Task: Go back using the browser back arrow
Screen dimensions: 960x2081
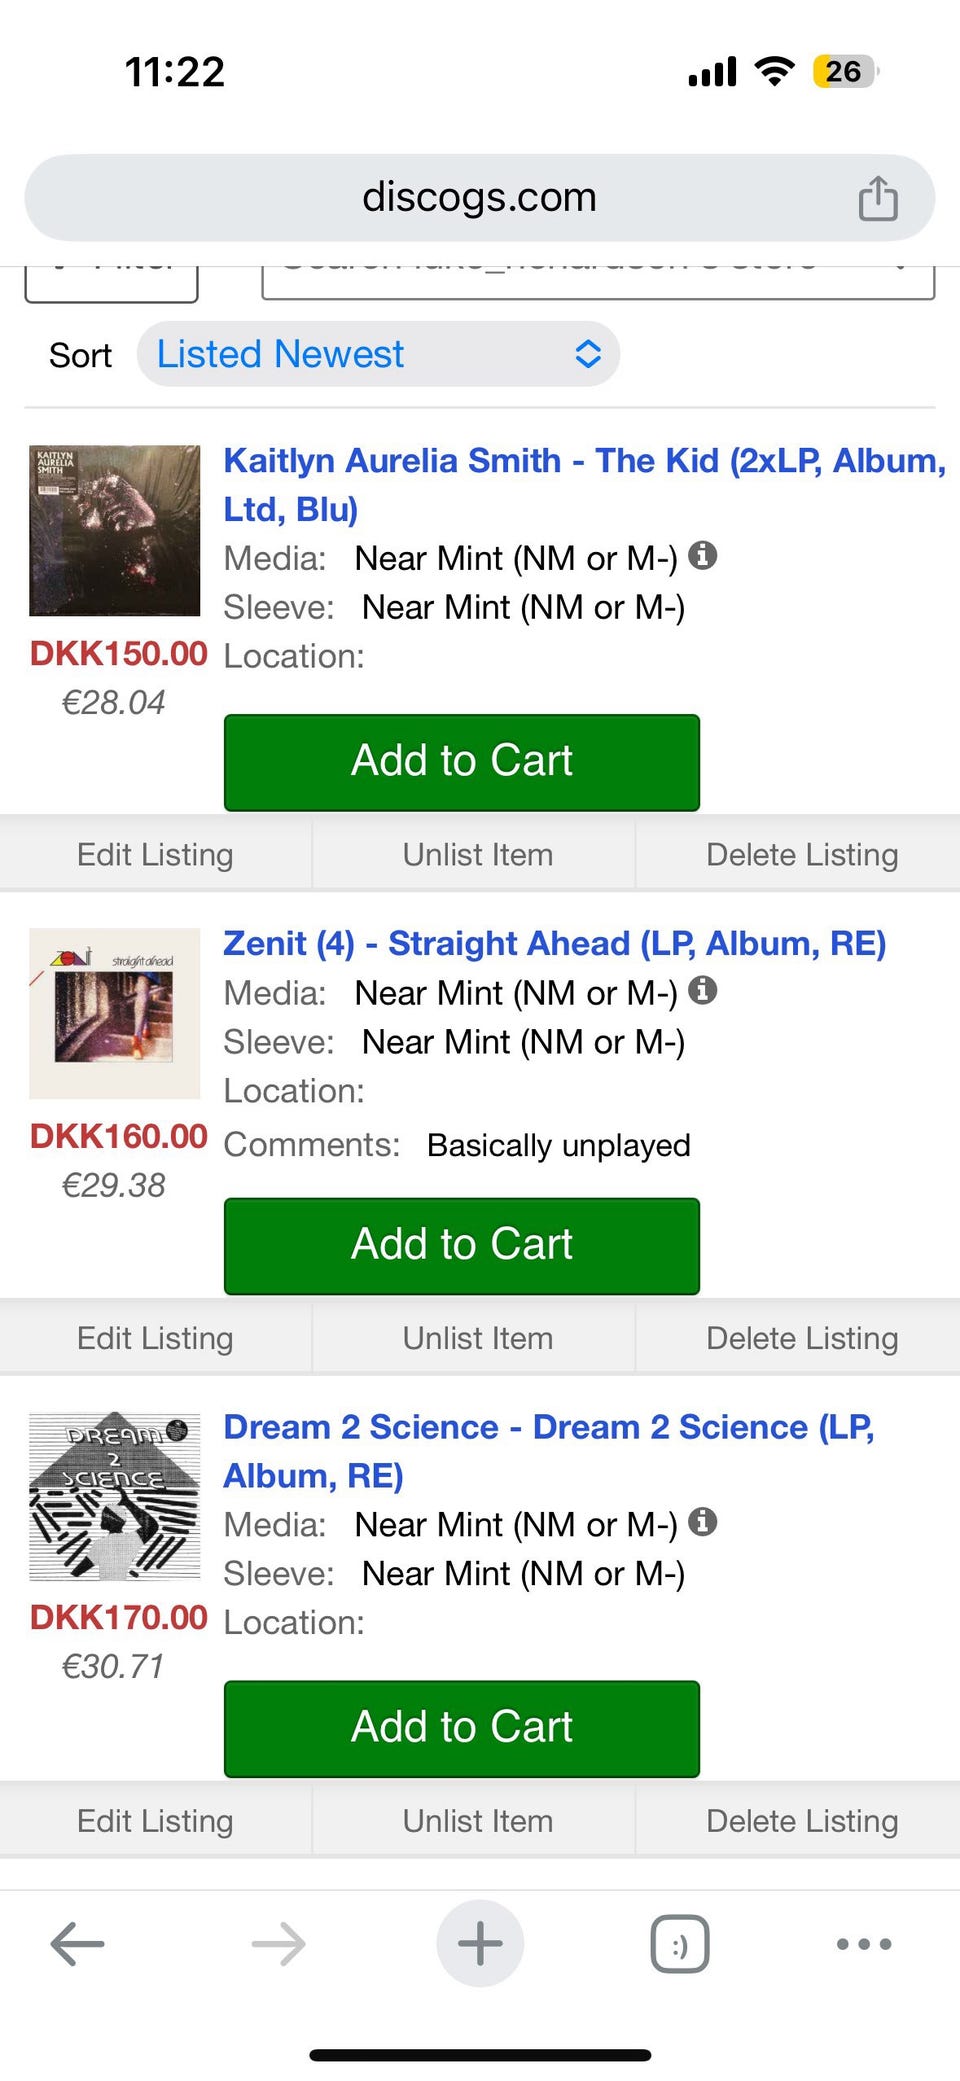Action: 77,1944
